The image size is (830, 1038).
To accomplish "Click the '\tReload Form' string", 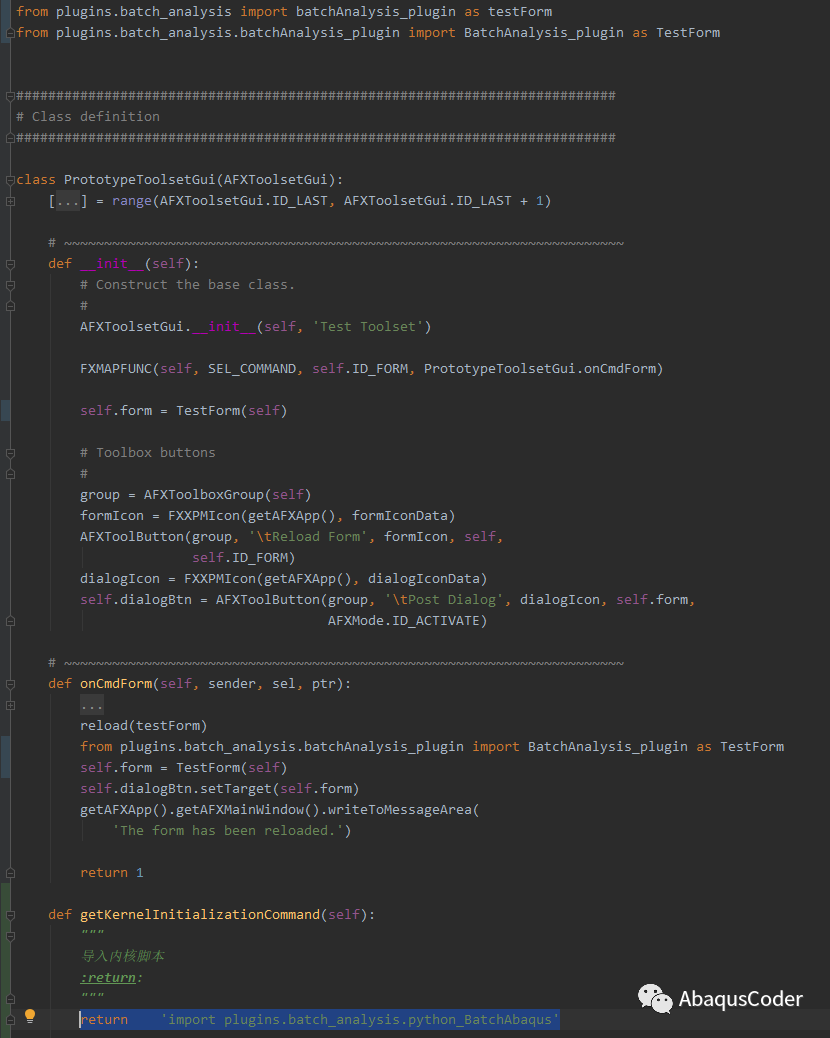I will click(308, 536).
